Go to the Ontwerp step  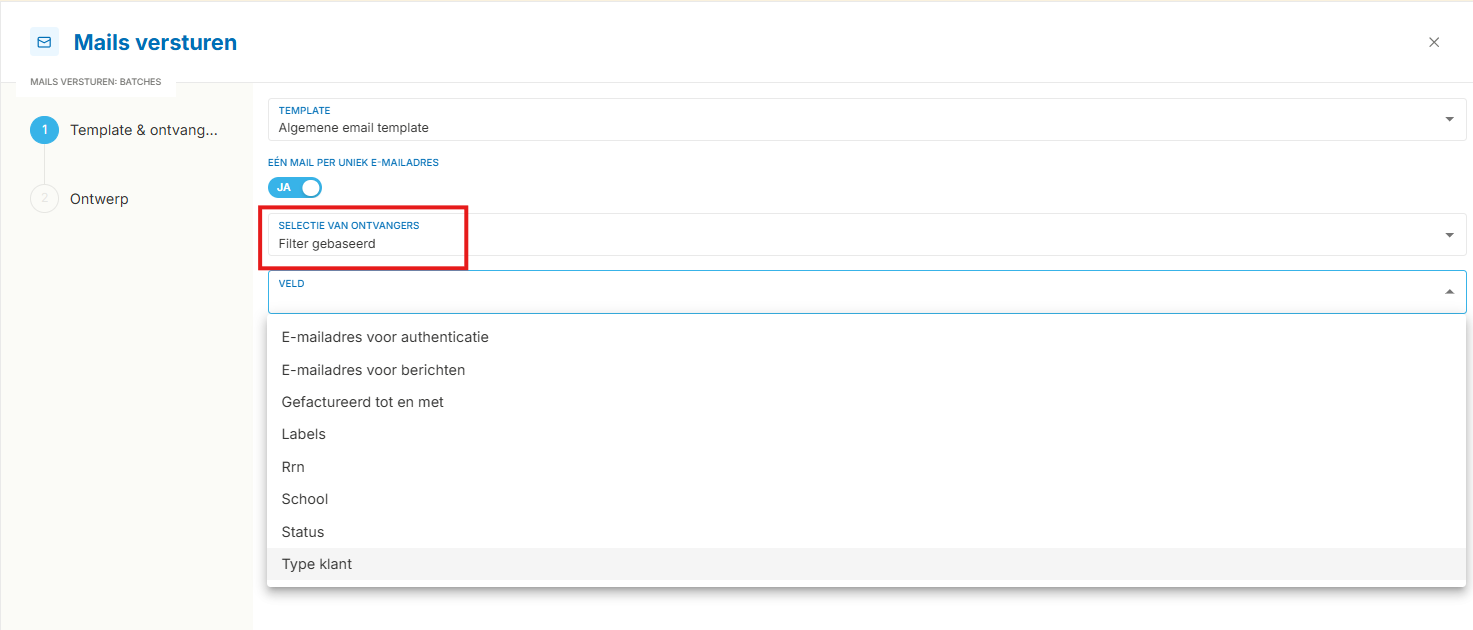coord(99,199)
